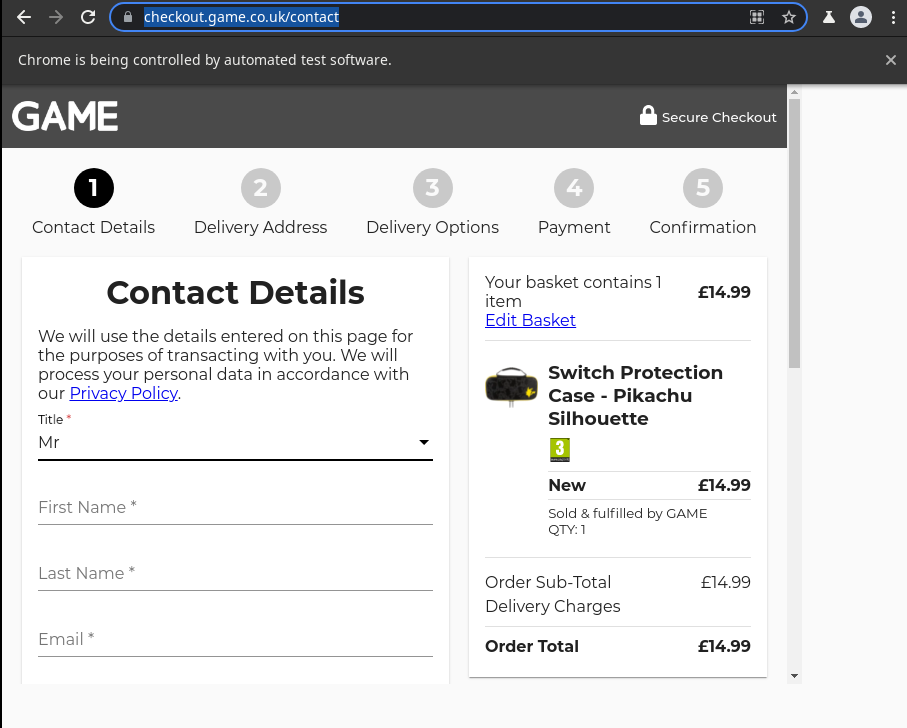
Task: Click 'Sold & fulfilled by GAME' text
Action: click(628, 513)
